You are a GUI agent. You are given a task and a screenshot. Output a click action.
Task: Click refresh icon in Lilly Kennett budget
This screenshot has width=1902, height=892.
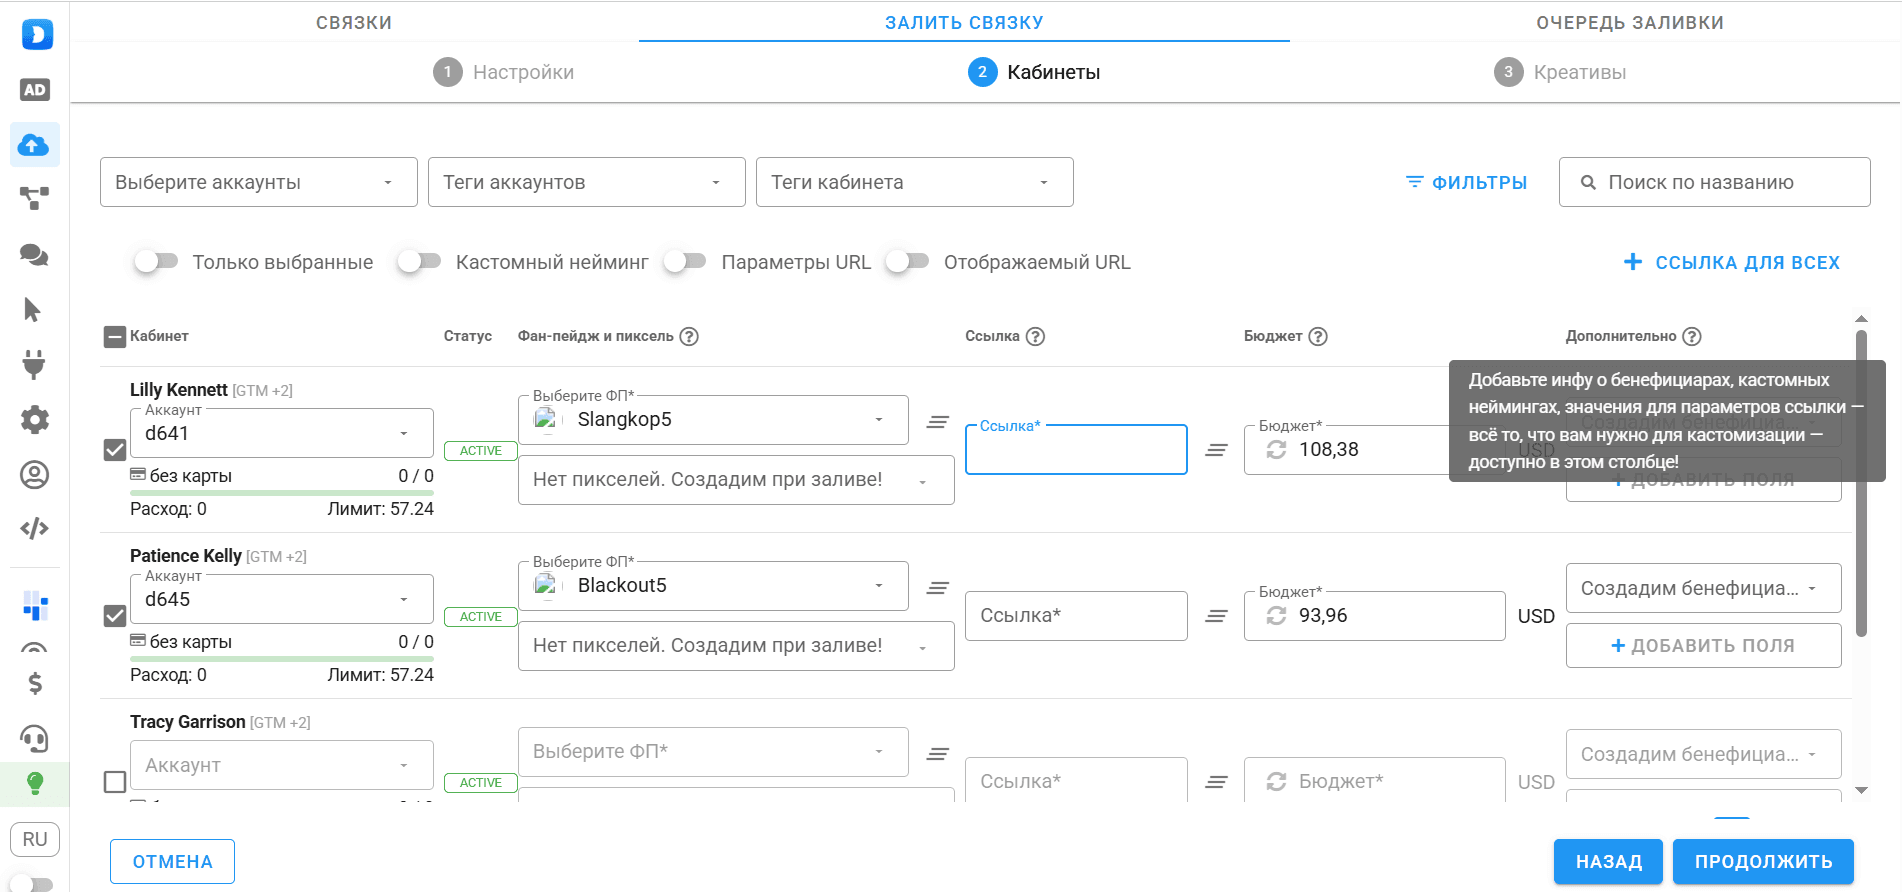[x=1276, y=450]
